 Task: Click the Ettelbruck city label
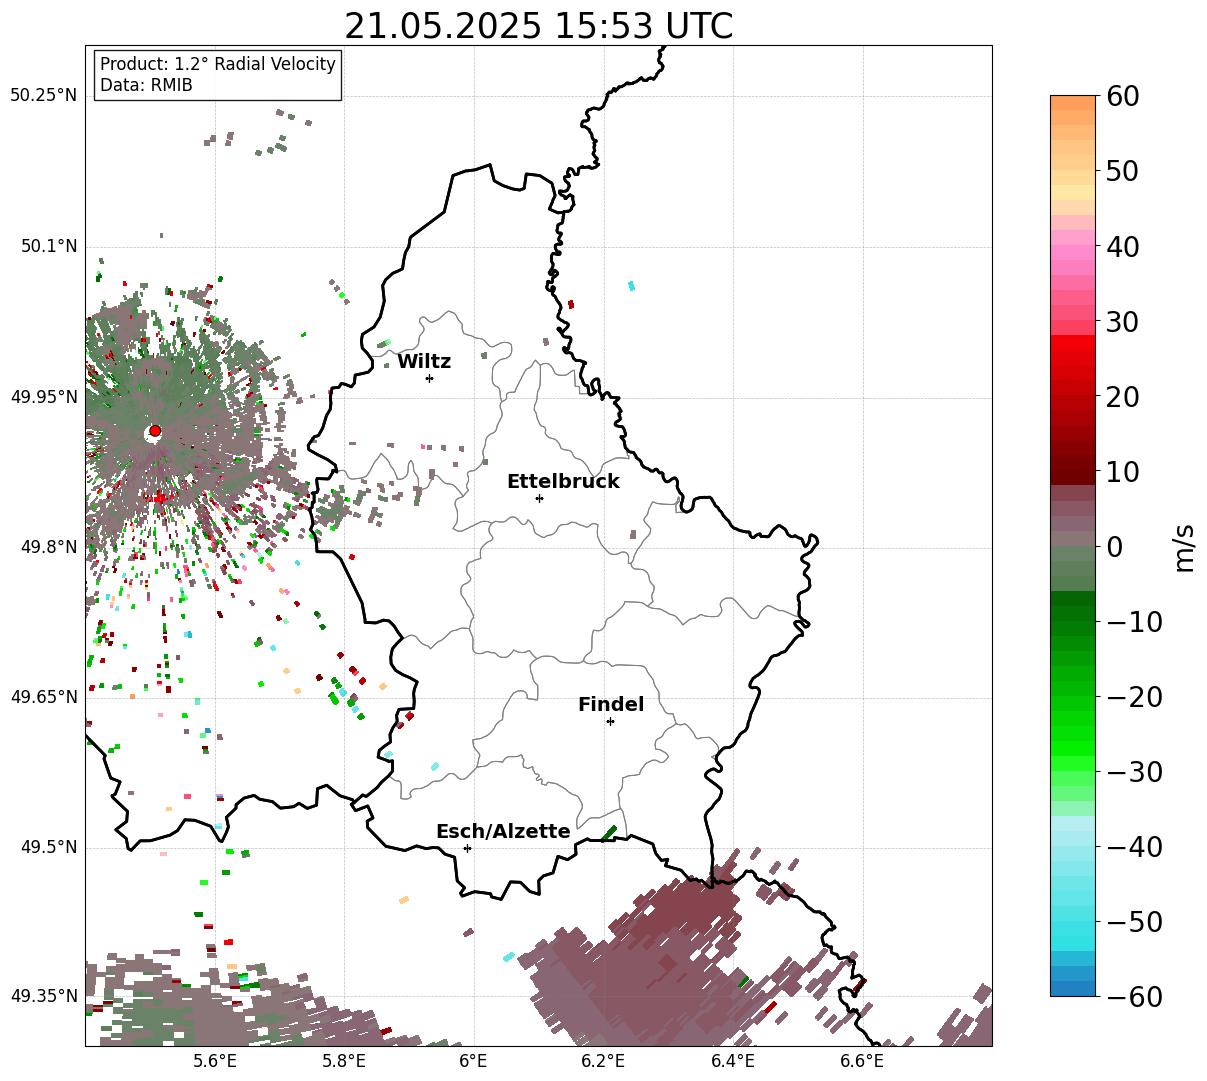click(x=563, y=482)
